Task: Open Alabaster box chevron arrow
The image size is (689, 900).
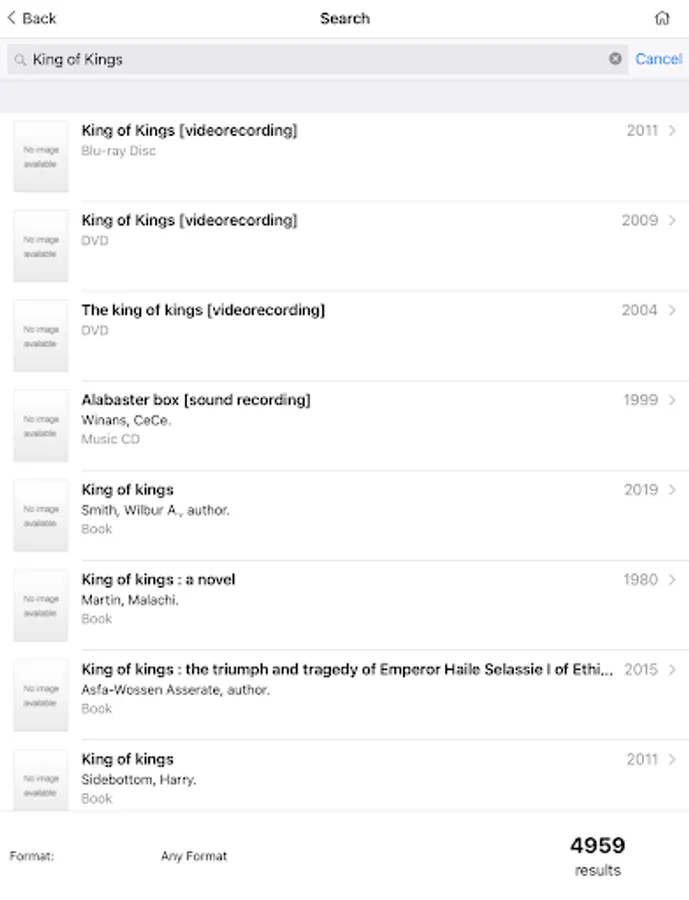Action: click(672, 400)
